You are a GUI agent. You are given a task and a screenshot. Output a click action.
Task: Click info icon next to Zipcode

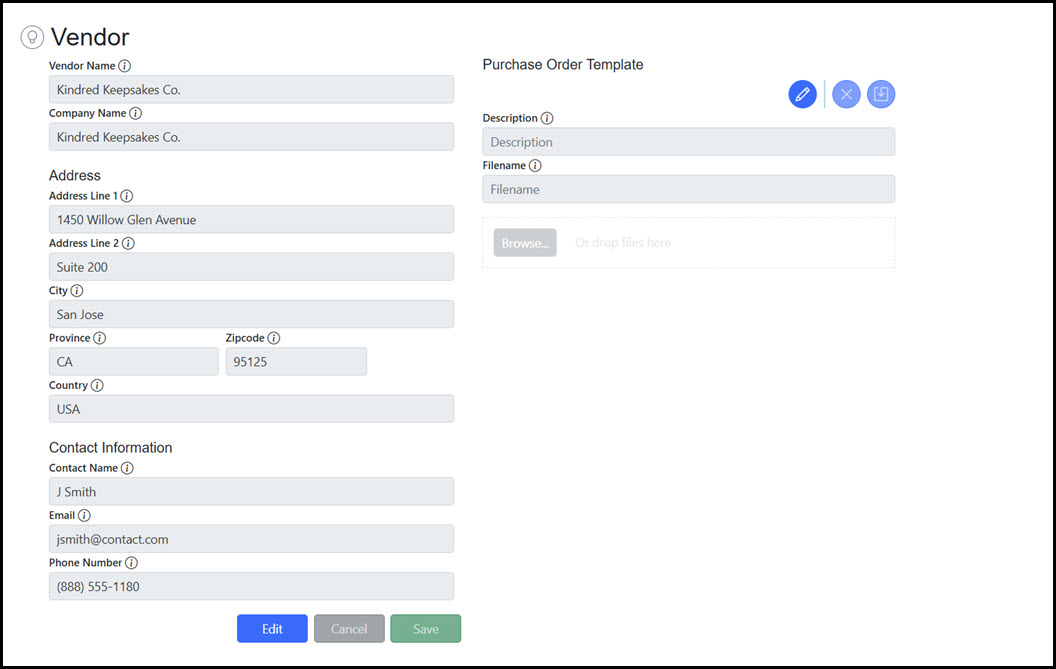tap(274, 338)
